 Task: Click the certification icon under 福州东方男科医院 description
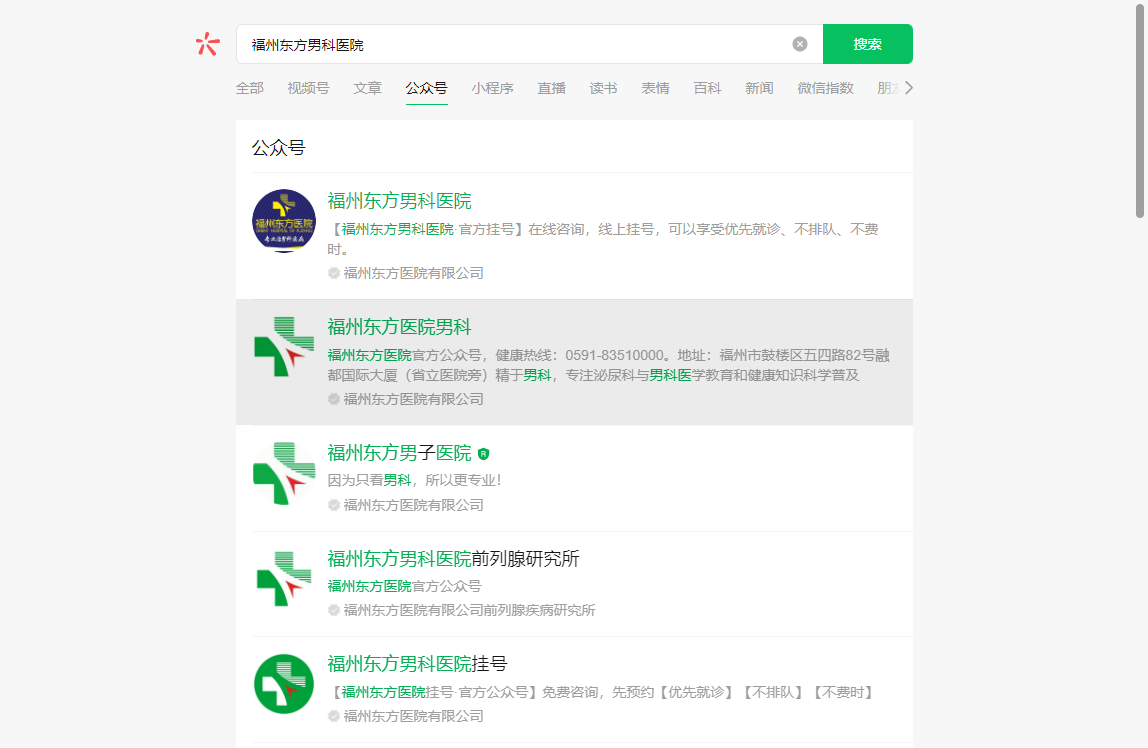coord(334,273)
